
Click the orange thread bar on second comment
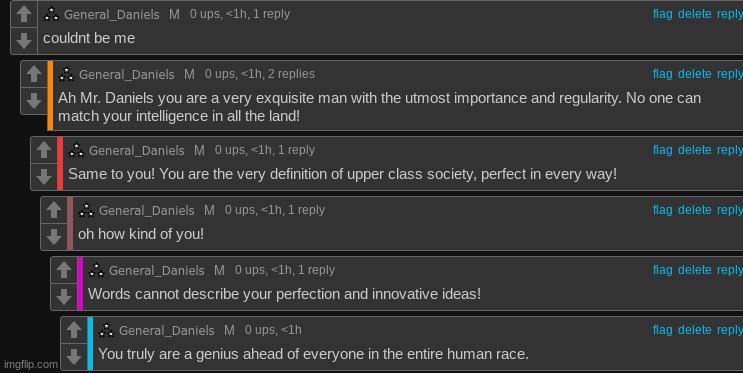click(x=50, y=95)
